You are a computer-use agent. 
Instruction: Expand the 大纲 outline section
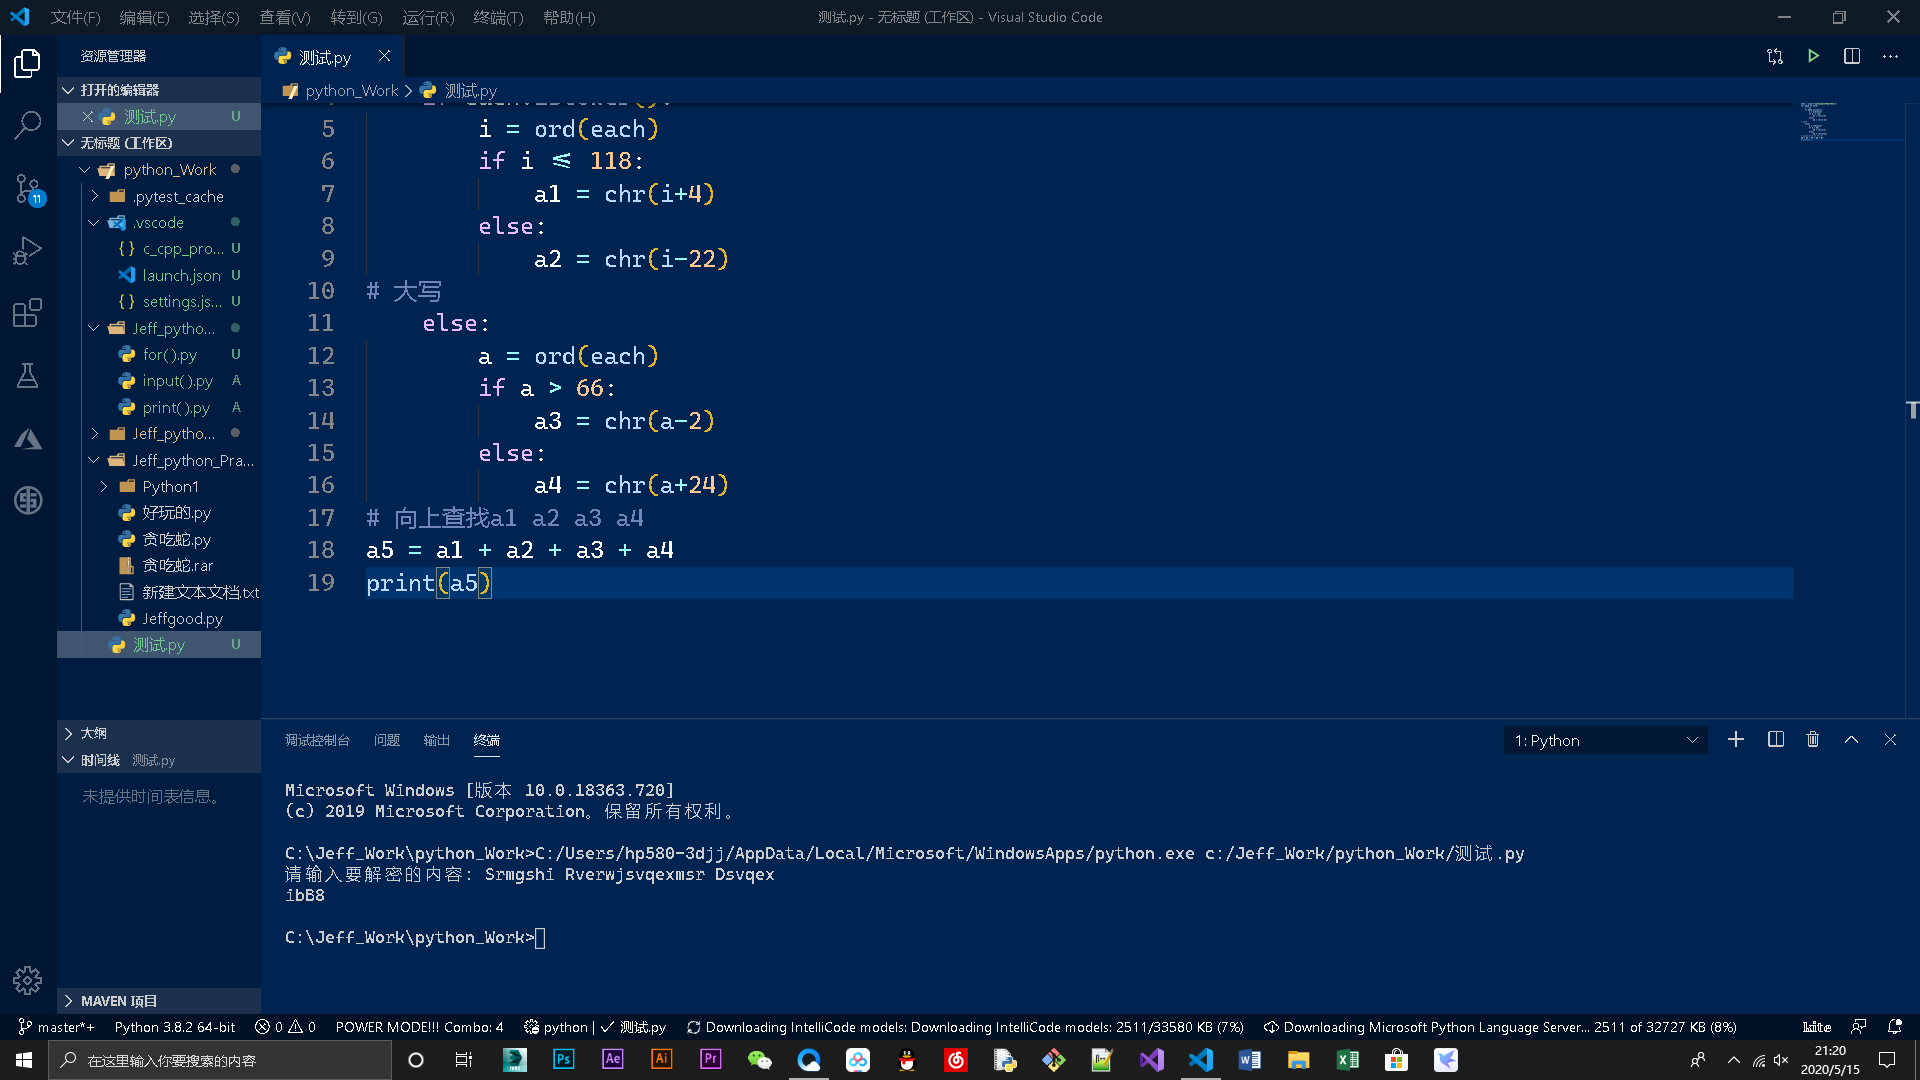pyautogui.click(x=158, y=733)
